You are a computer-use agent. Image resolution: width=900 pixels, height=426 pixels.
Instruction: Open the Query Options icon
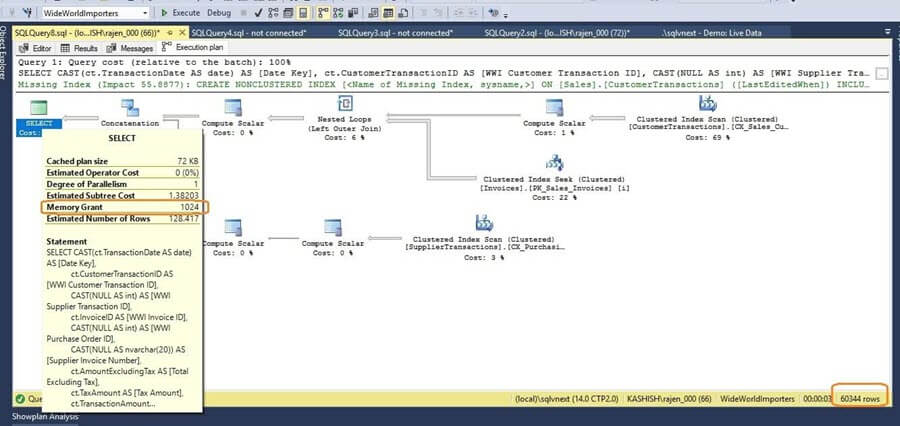point(288,13)
